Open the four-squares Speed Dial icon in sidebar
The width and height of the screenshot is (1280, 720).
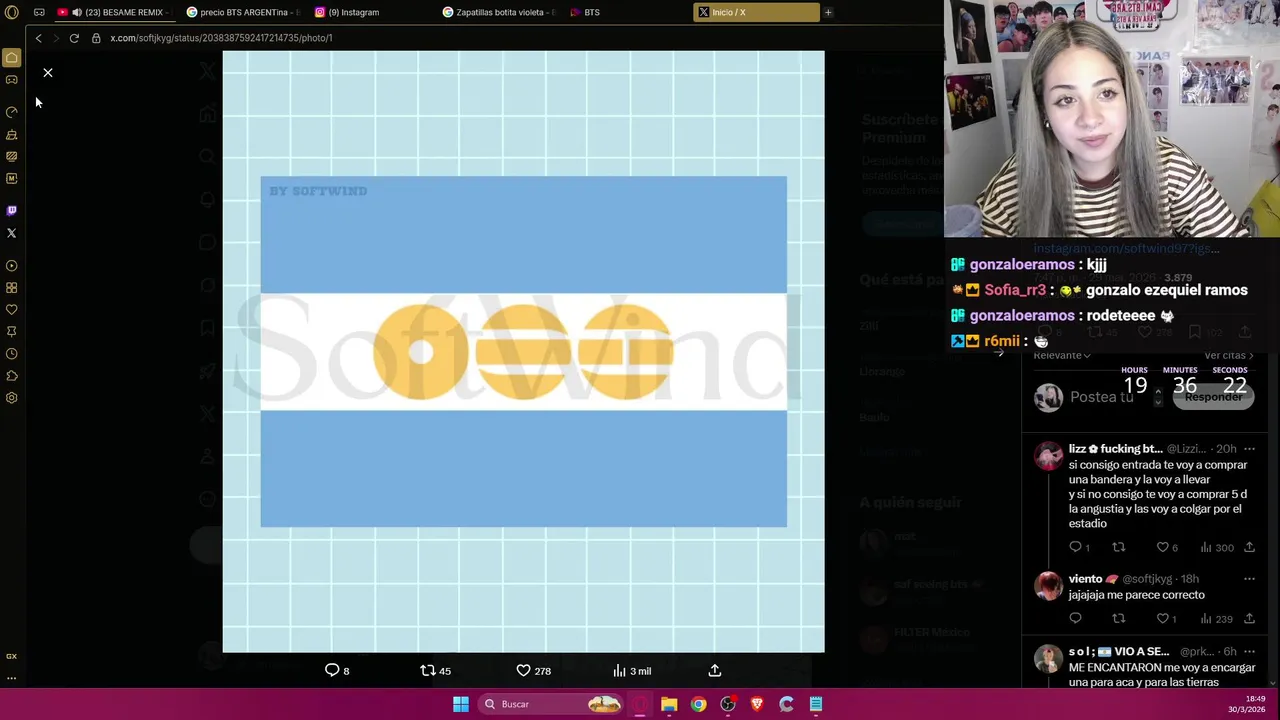pos(12,288)
